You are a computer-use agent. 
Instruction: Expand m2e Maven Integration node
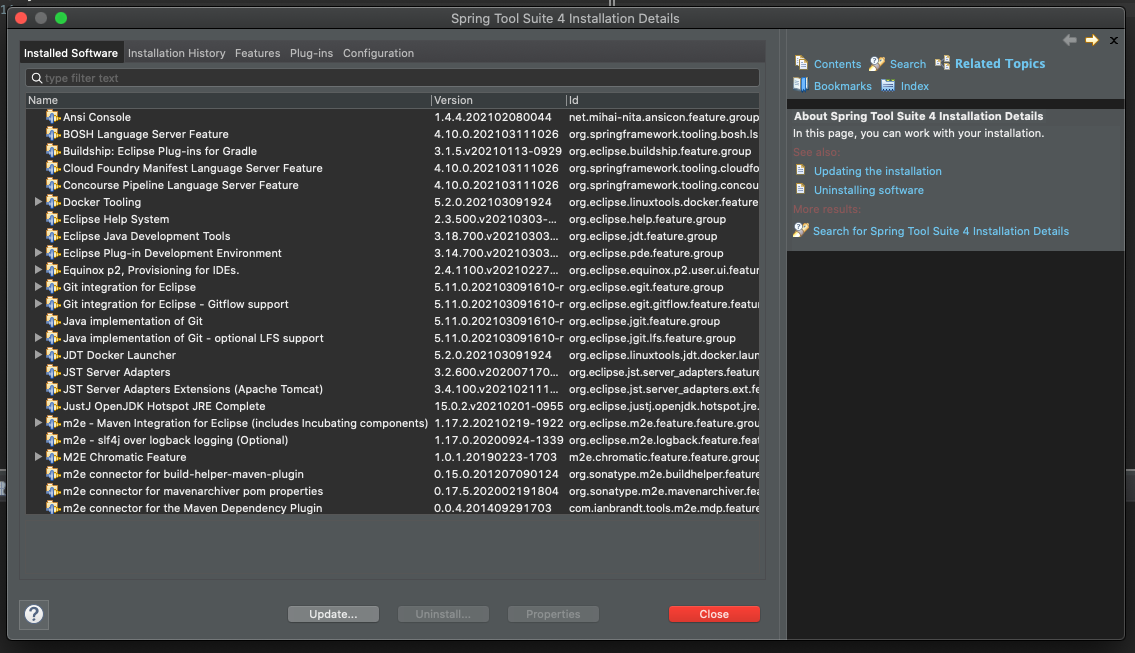coord(38,423)
